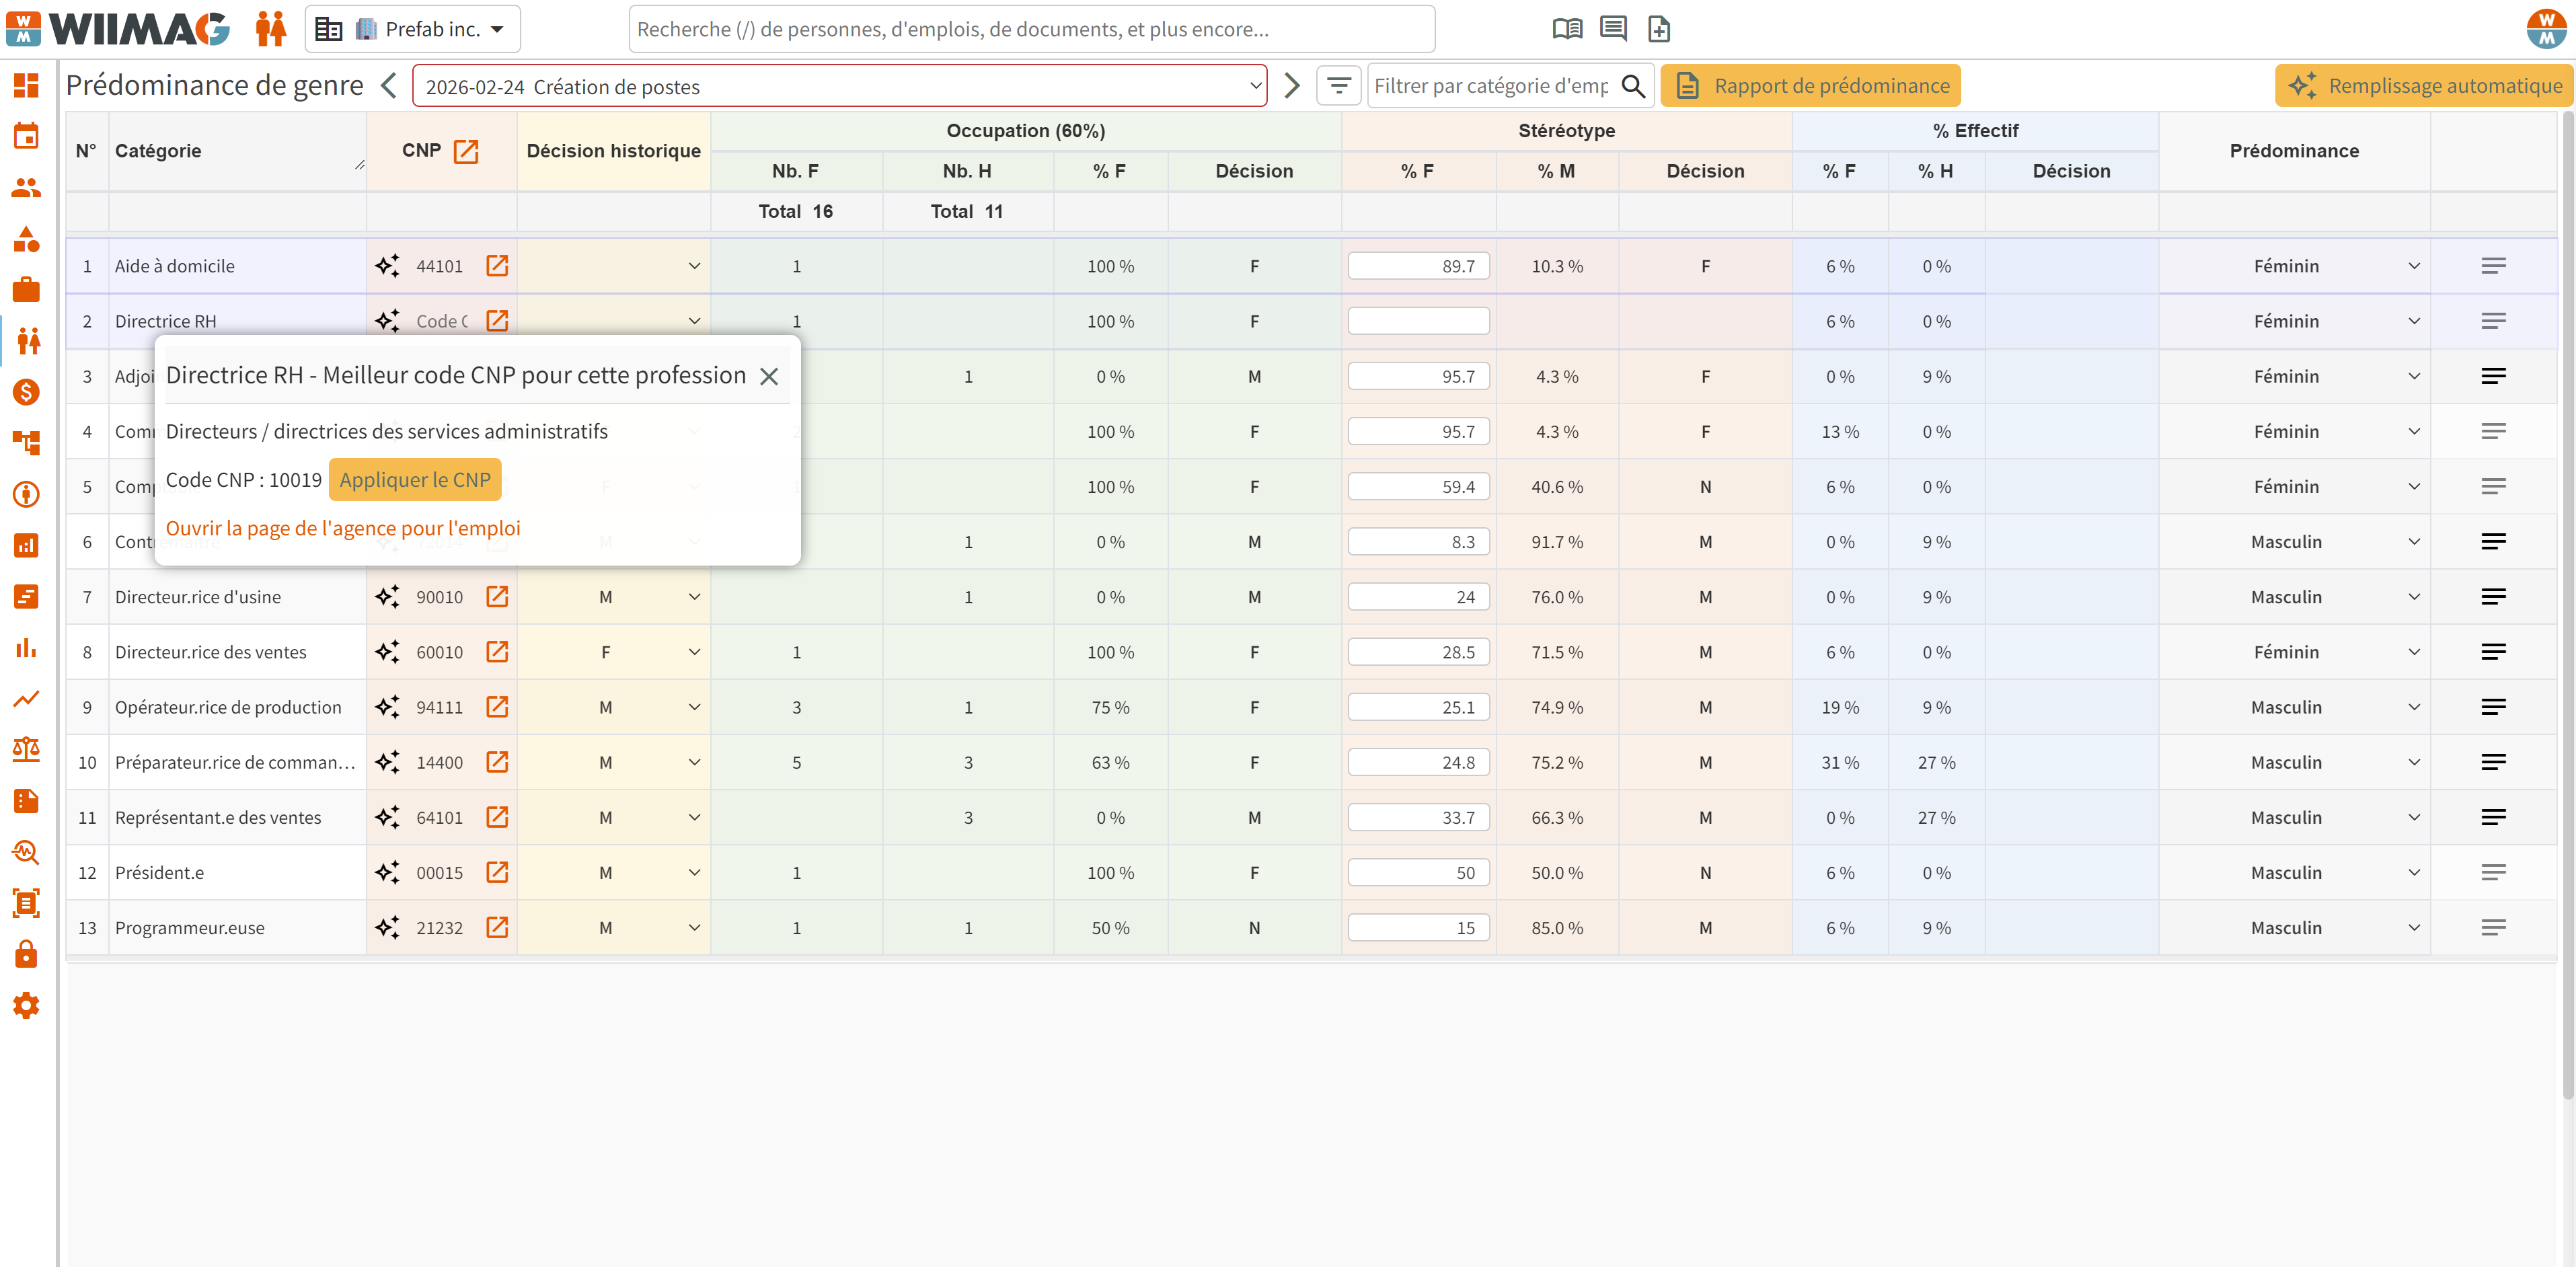Screen dimensions: 2576x1267
Task: Open the Prefab inc. company dropdown
Action: pos(413,29)
